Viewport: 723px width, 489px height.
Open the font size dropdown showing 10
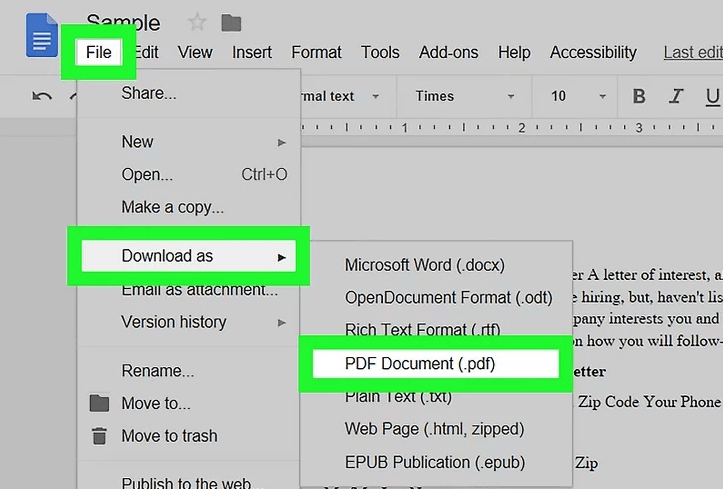[x=578, y=96]
